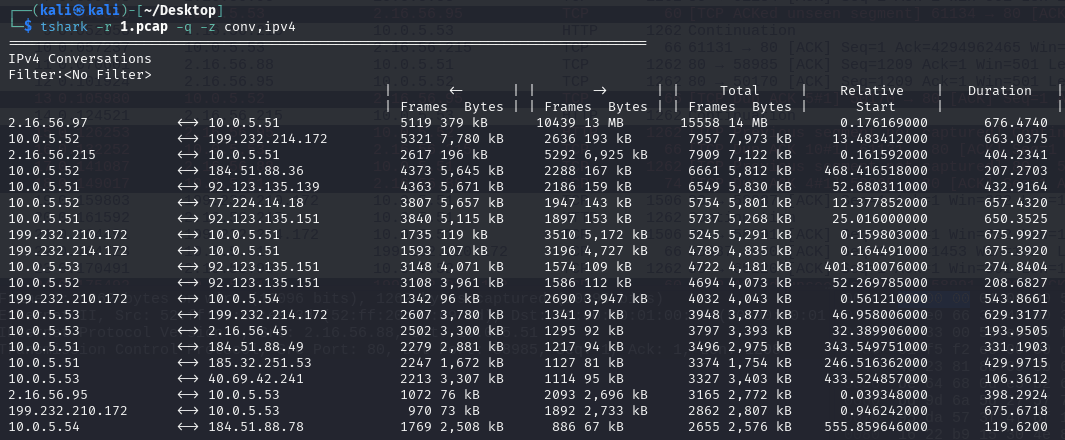Click the 'Total' column header

tap(740, 90)
